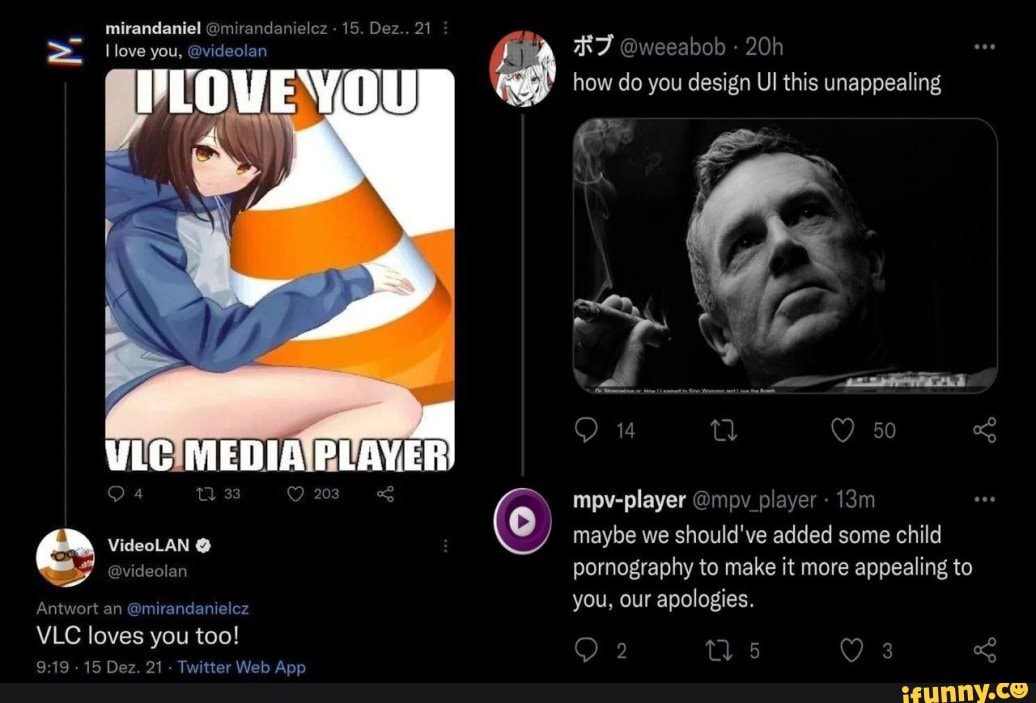The width and height of the screenshot is (1036, 703).
Task: Share mpv-player's tweet
Action: [x=982, y=648]
